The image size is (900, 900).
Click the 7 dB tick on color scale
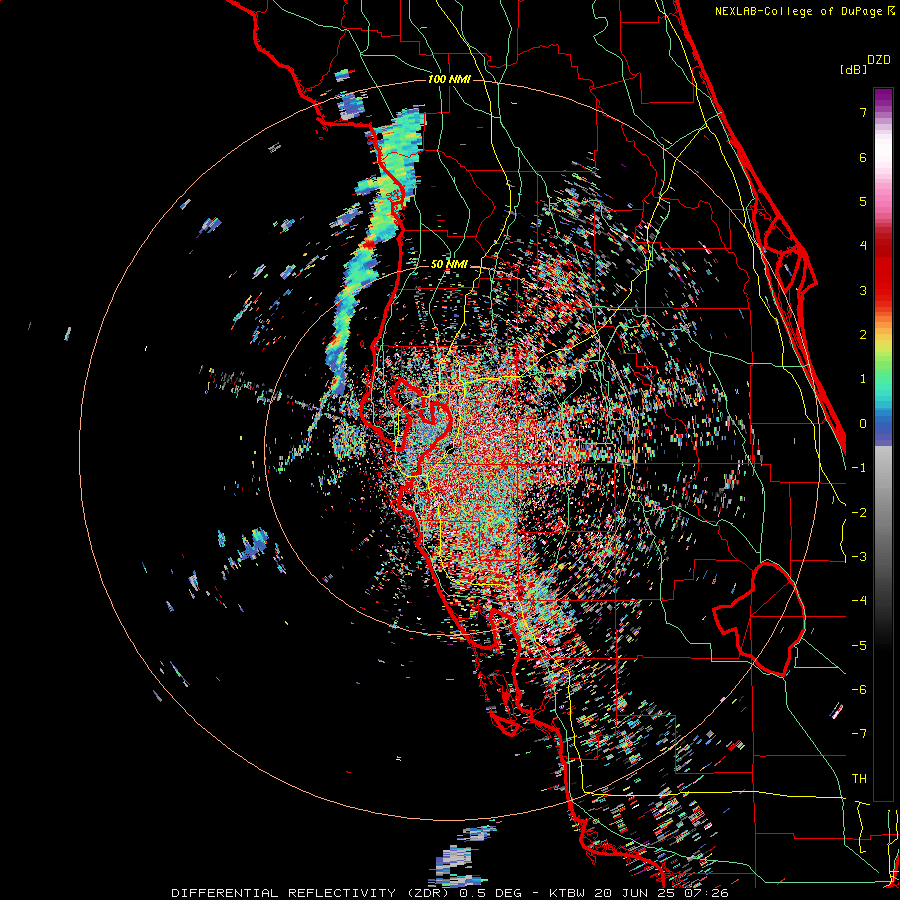[x=863, y=112]
